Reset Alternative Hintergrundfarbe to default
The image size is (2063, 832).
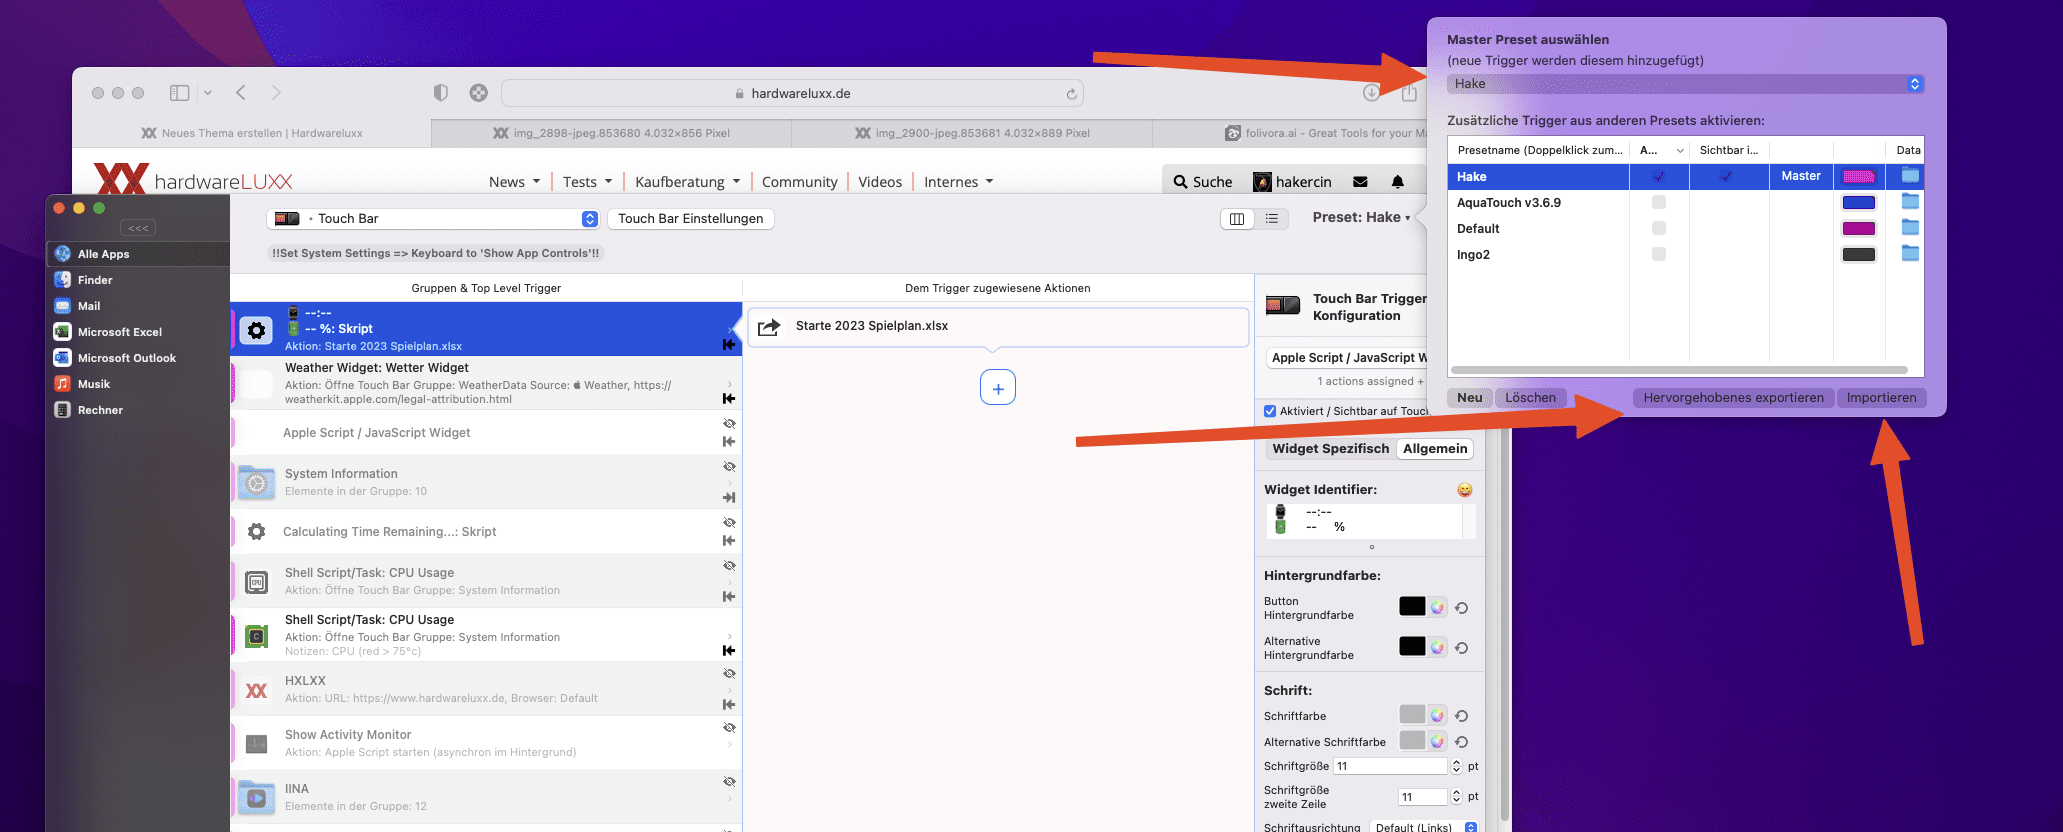pyautogui.click(x=1461, y=648)
